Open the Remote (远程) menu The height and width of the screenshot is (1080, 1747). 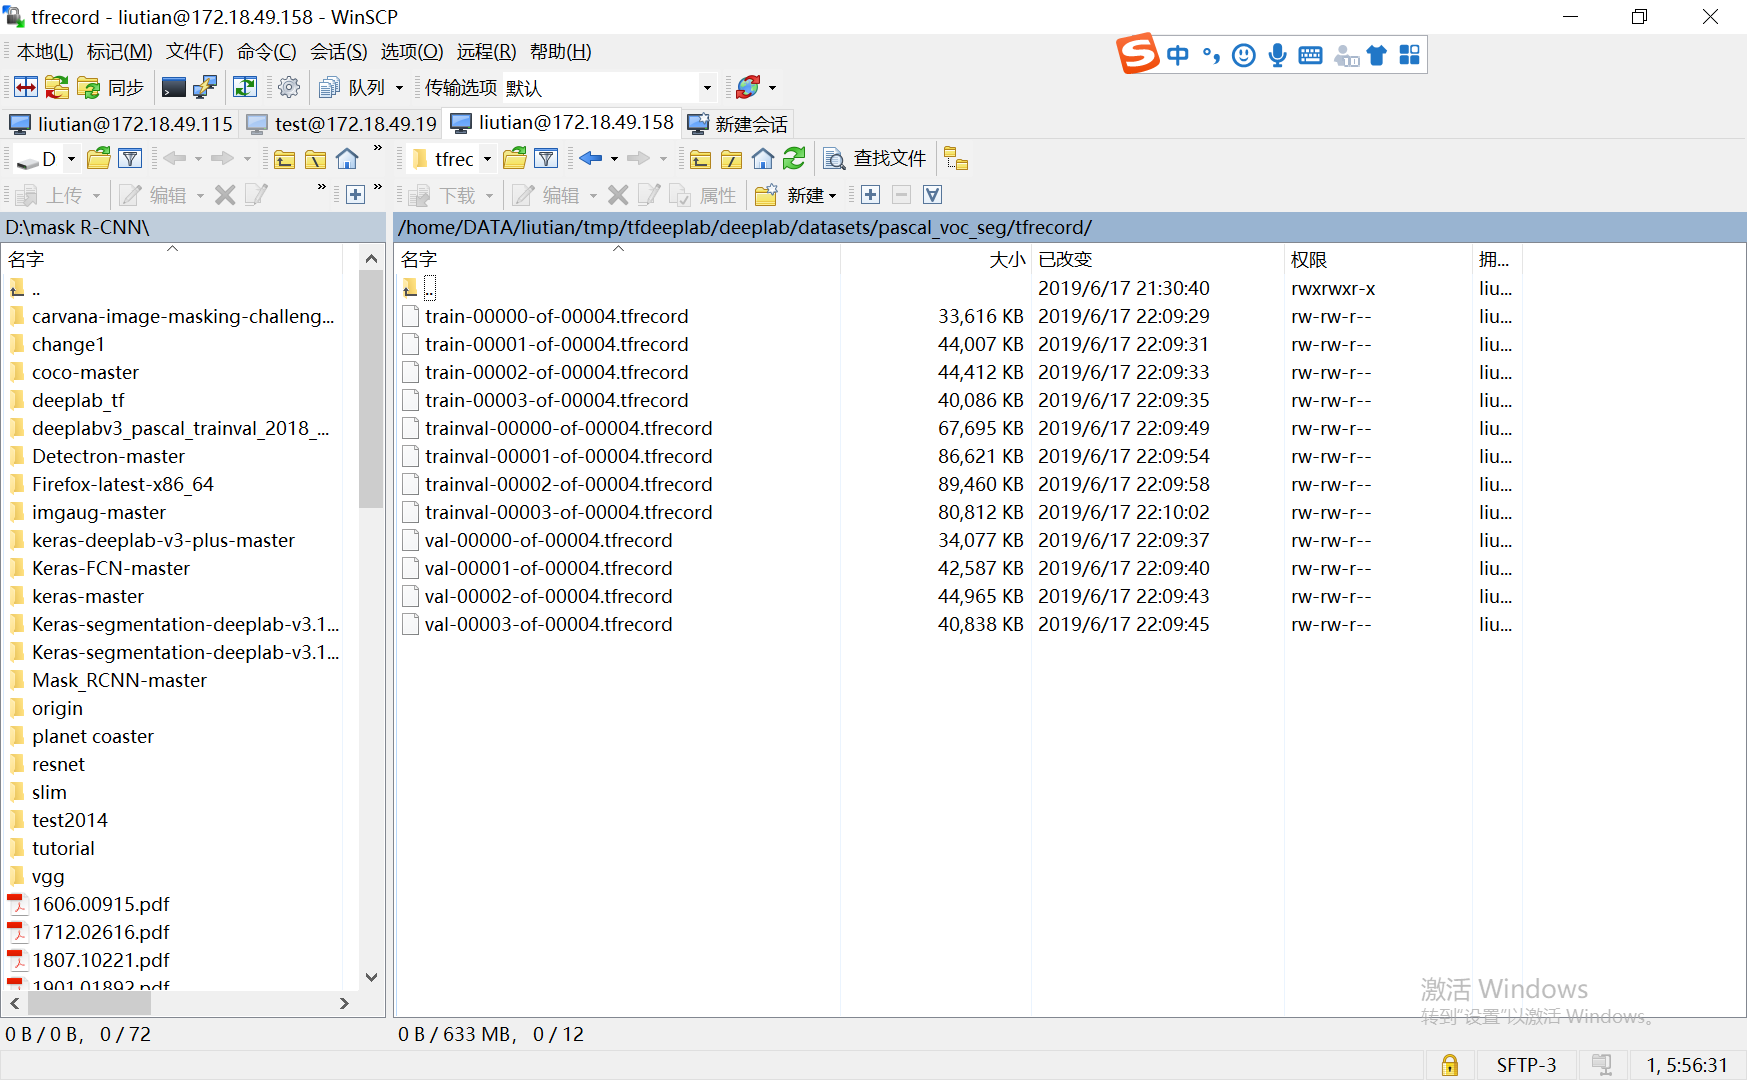tap(487, 52)
